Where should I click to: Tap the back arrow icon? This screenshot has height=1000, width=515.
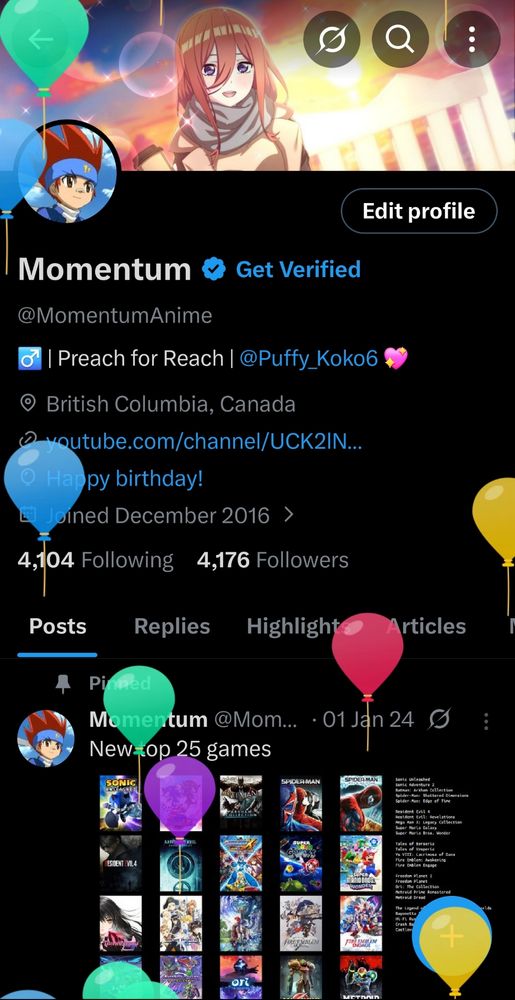click(x=41, y=40)
